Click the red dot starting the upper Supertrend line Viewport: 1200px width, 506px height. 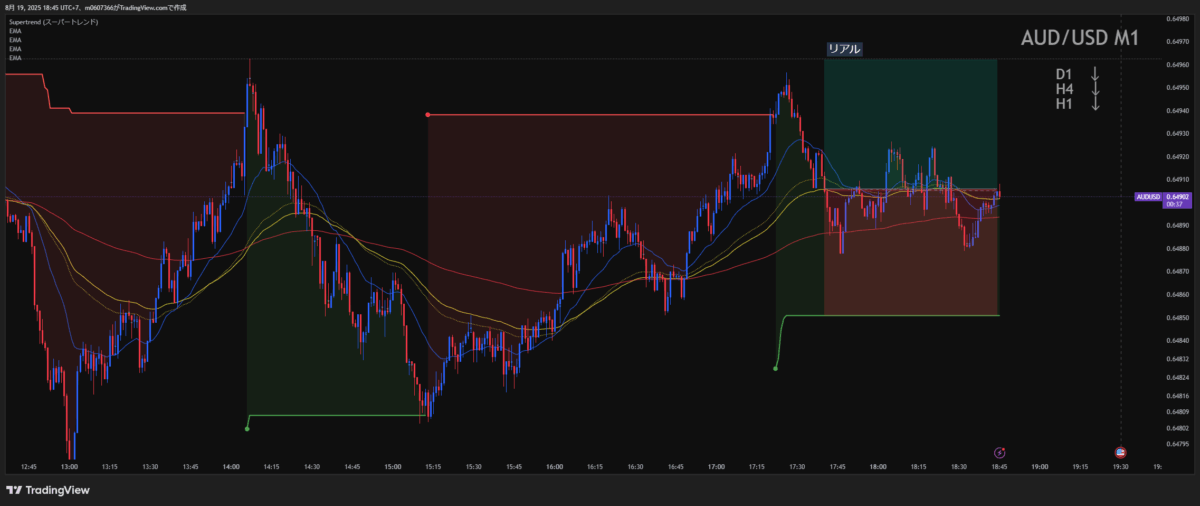428,115
